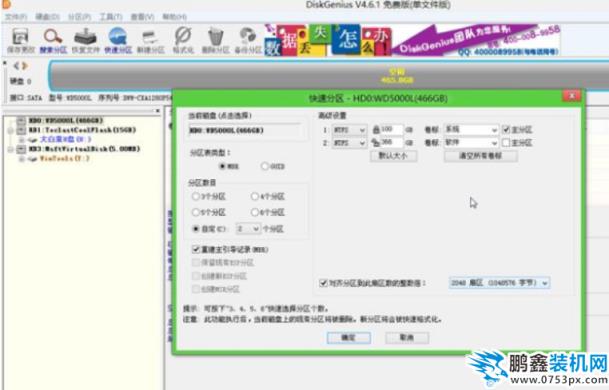The width and height of the screenshot is (609, 390).
Task: Select the GUID partition table type radio
Action: 264,166
